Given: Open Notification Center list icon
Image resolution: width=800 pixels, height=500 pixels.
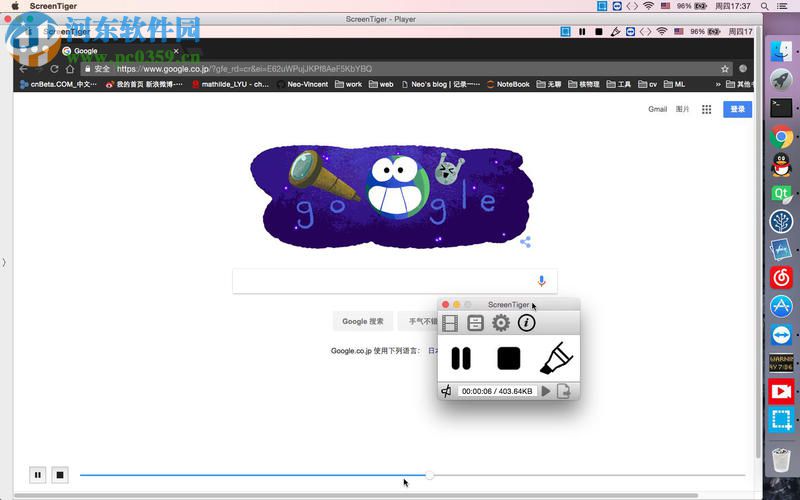Looking at the screenshot, I should click(782, 6).
